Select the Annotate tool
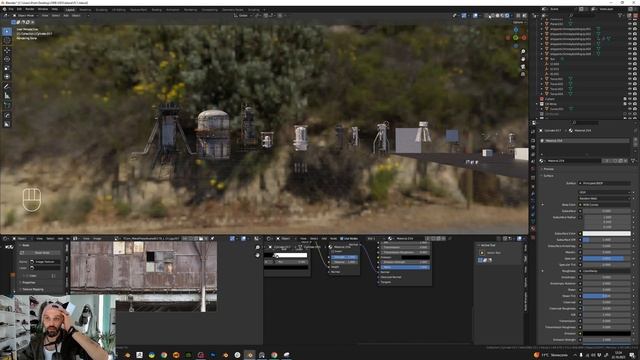 click(x=7, y=87)
